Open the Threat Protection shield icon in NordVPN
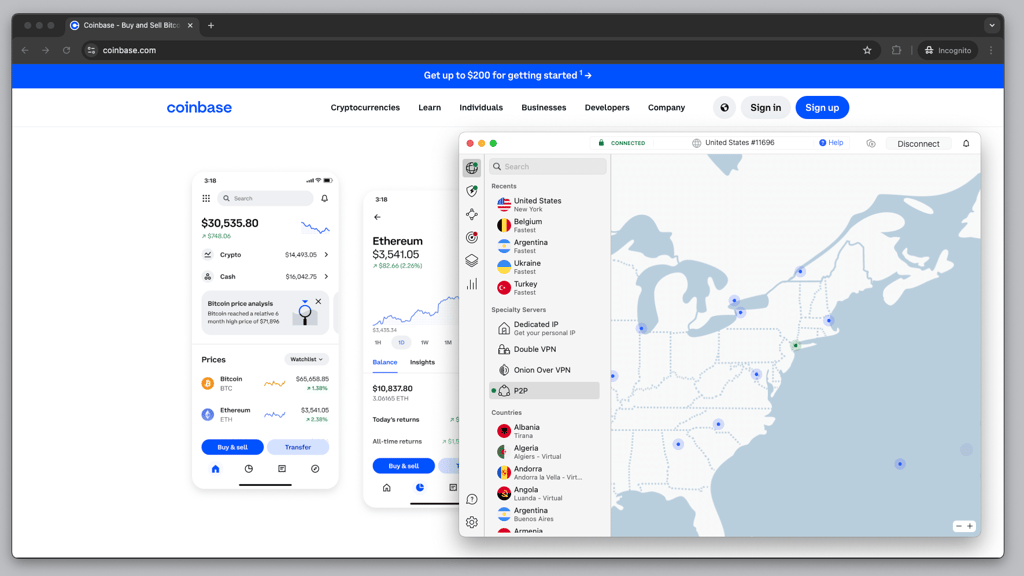This screenshot has width=1024, height=576. pos(472,191)
